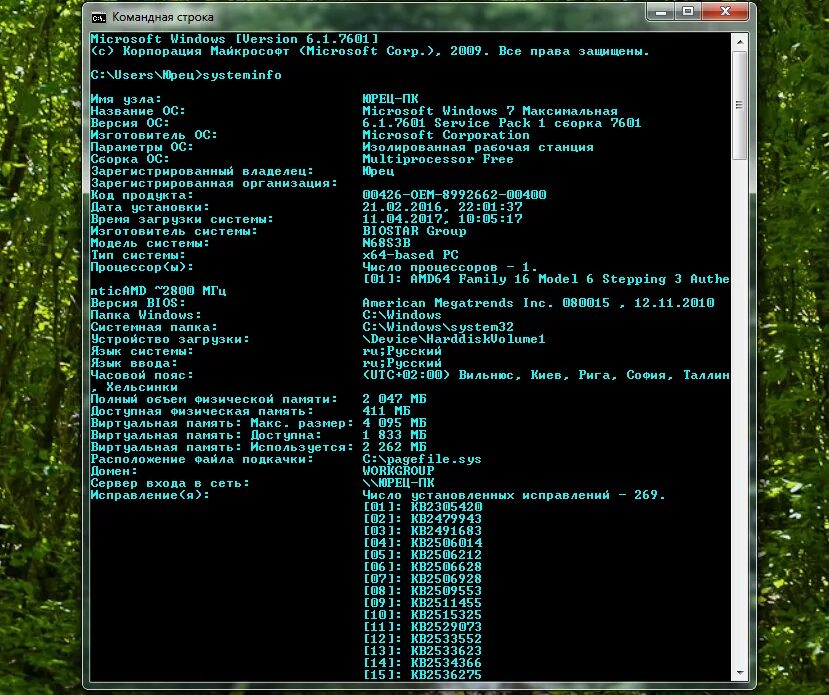This screenshot has width=829, height=695.
Task: Click virtual memory available '1 833 МБ'
Action: coord(394,435)
